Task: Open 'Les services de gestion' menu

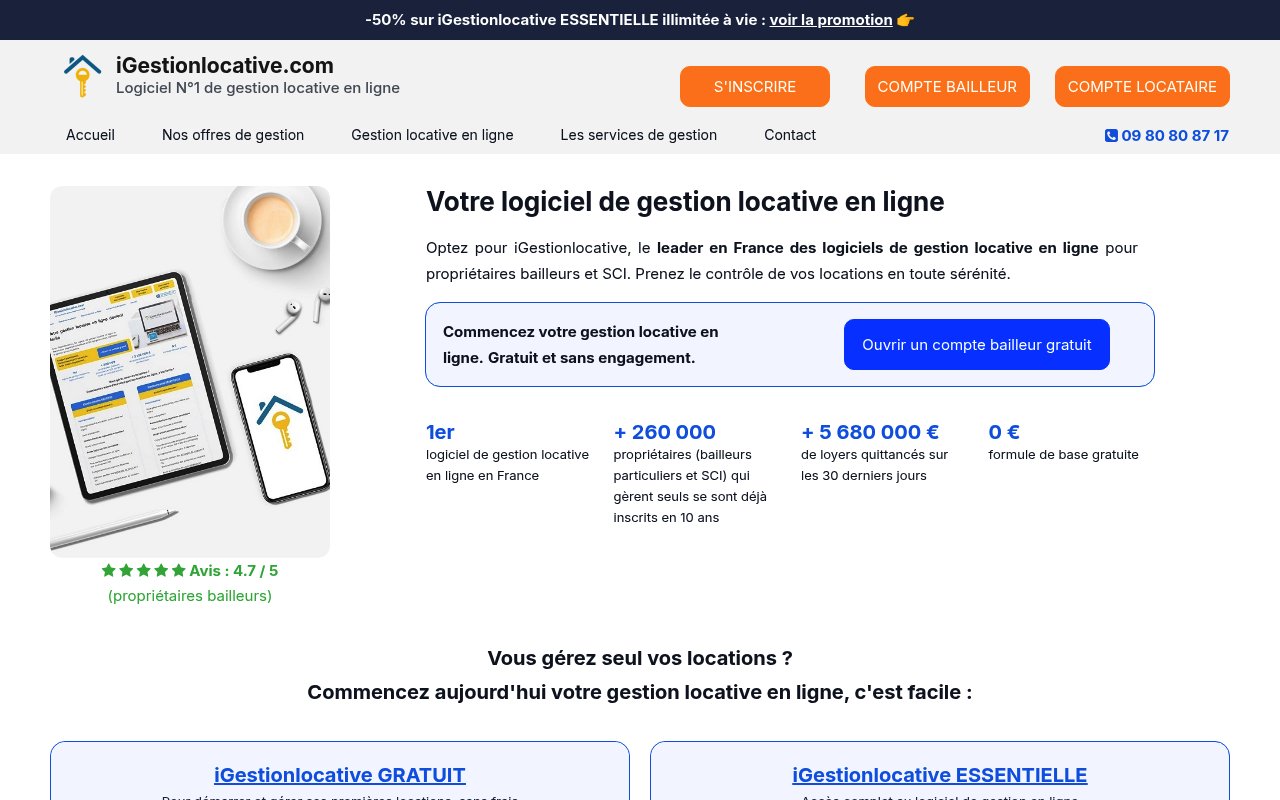Action: [x=639, y=135]
